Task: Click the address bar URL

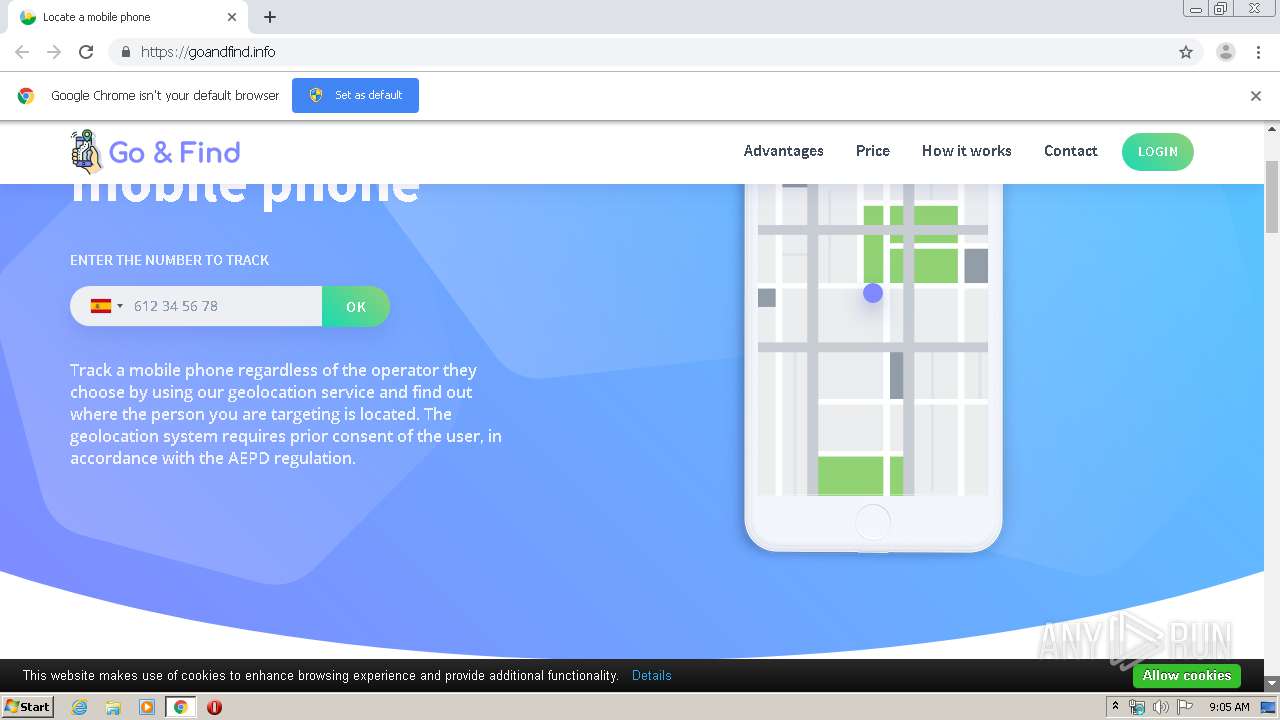Action: click(x=208, y=52)
